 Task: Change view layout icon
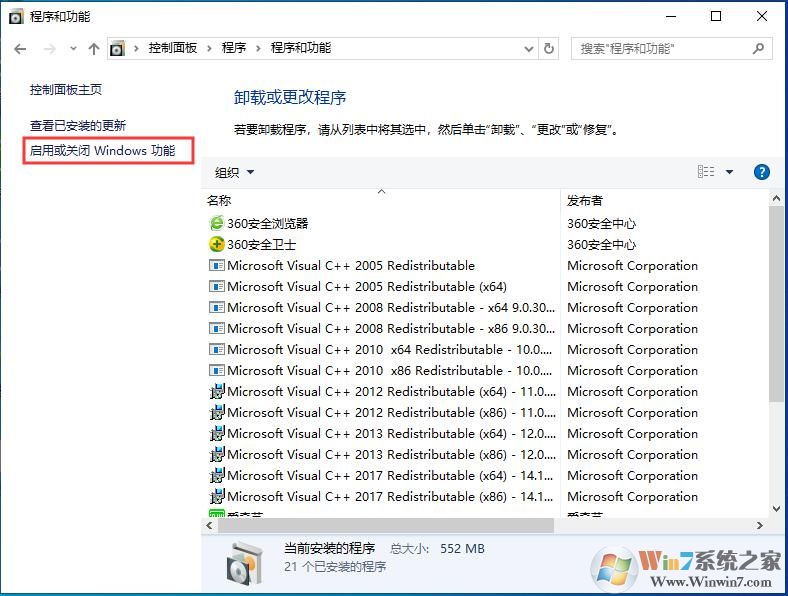(706, 172)
